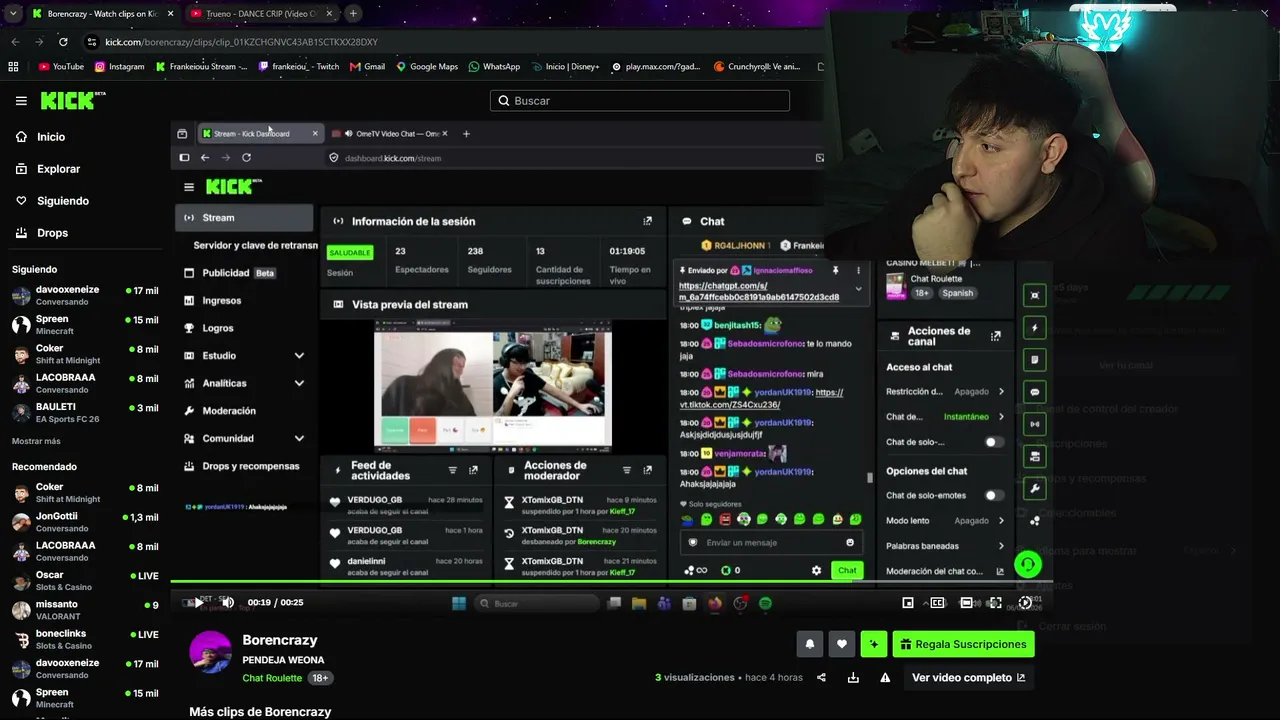
Task: Click the browser address bar URL
Action: 242,42
